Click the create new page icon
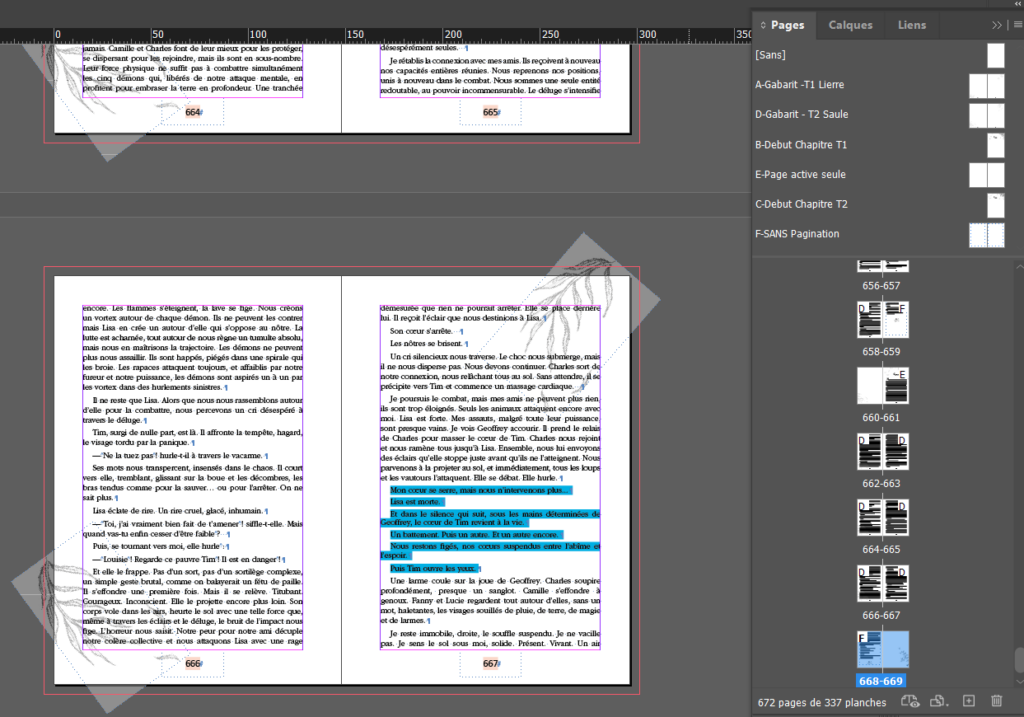The width and height of the screenshot is (1024, 717). (x=967, y=702)
